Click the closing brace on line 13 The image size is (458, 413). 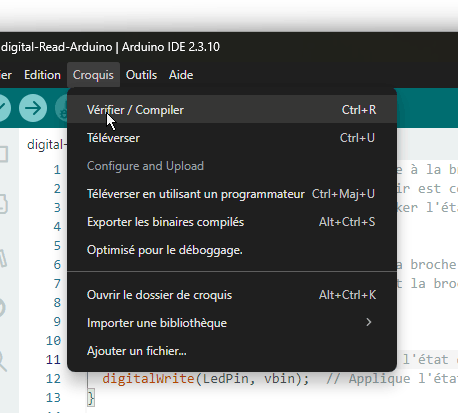(91, 398)
